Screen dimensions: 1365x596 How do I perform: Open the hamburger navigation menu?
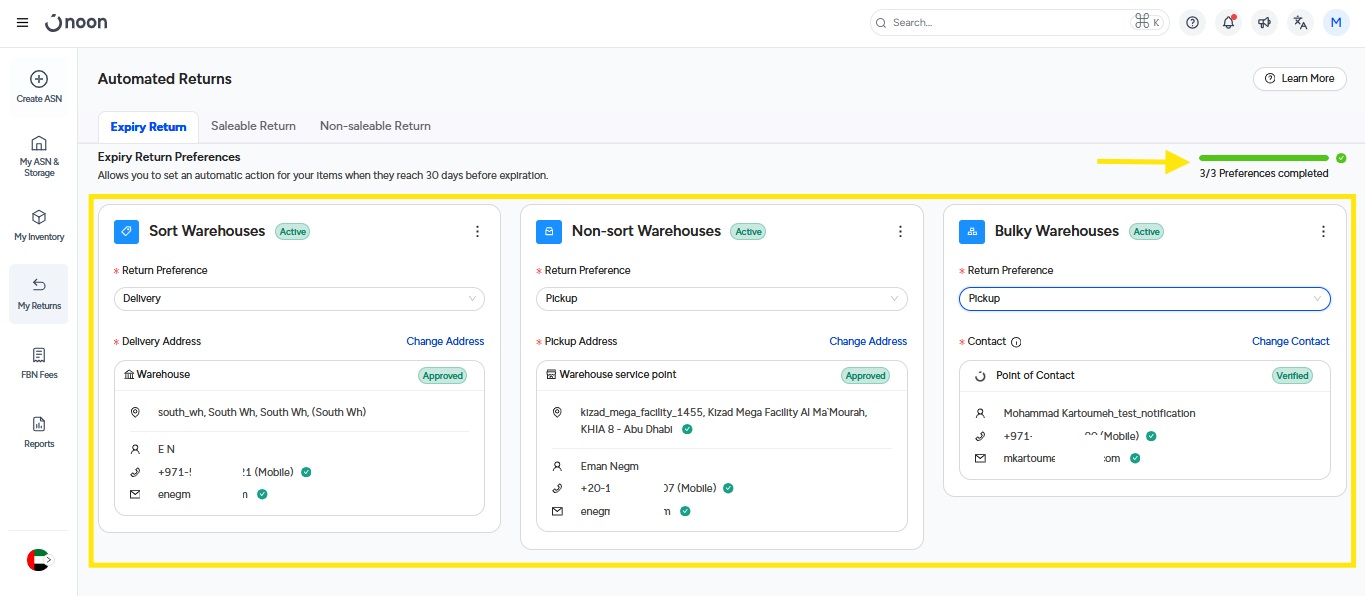[x=22, y=22]
